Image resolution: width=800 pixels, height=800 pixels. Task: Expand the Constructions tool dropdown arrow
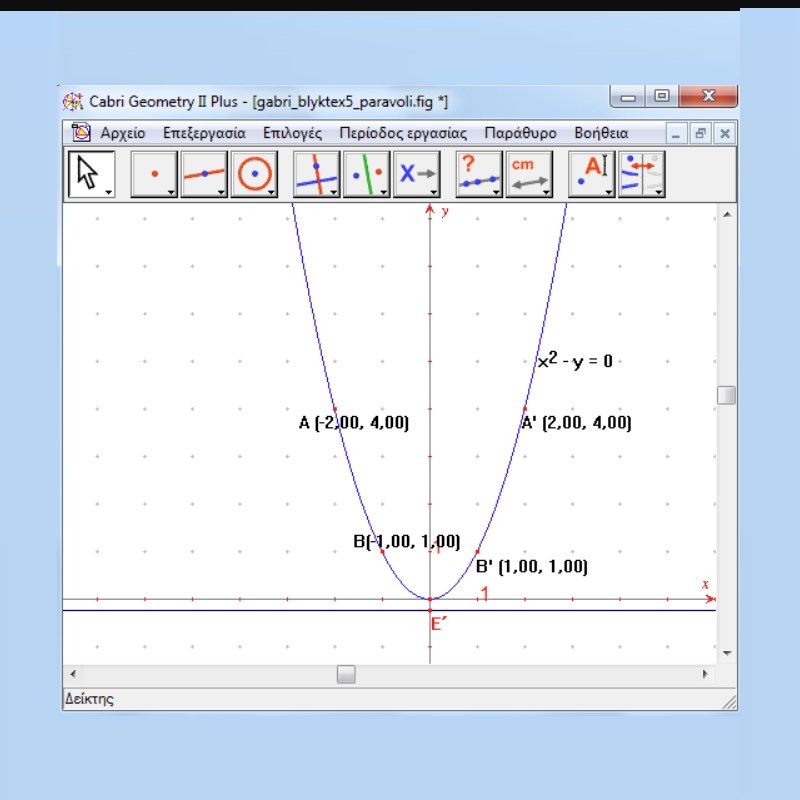click(334, 192)
